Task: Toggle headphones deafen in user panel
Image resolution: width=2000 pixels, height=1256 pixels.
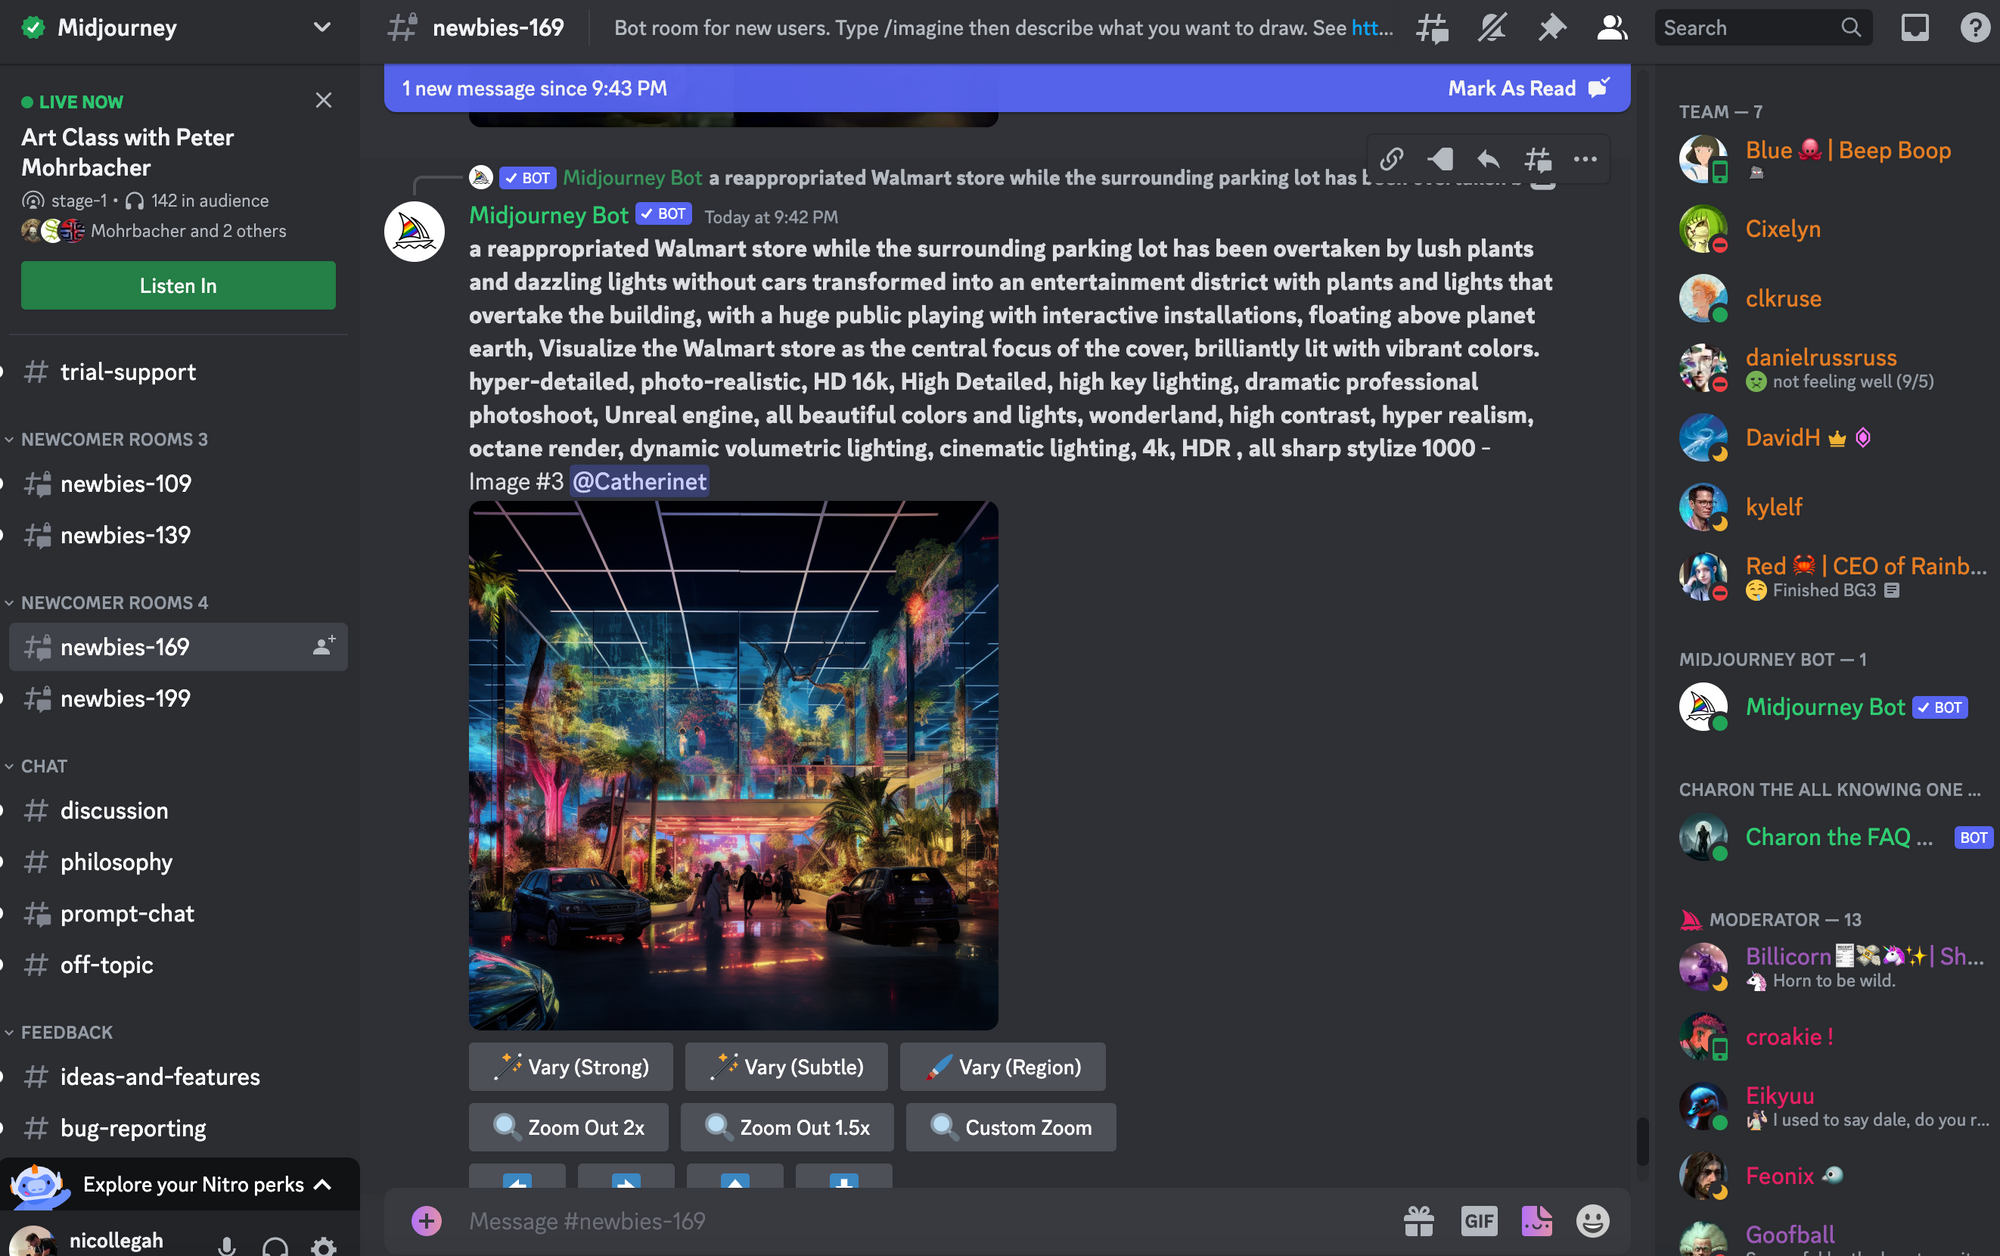Action: [x=275, y=1246]
